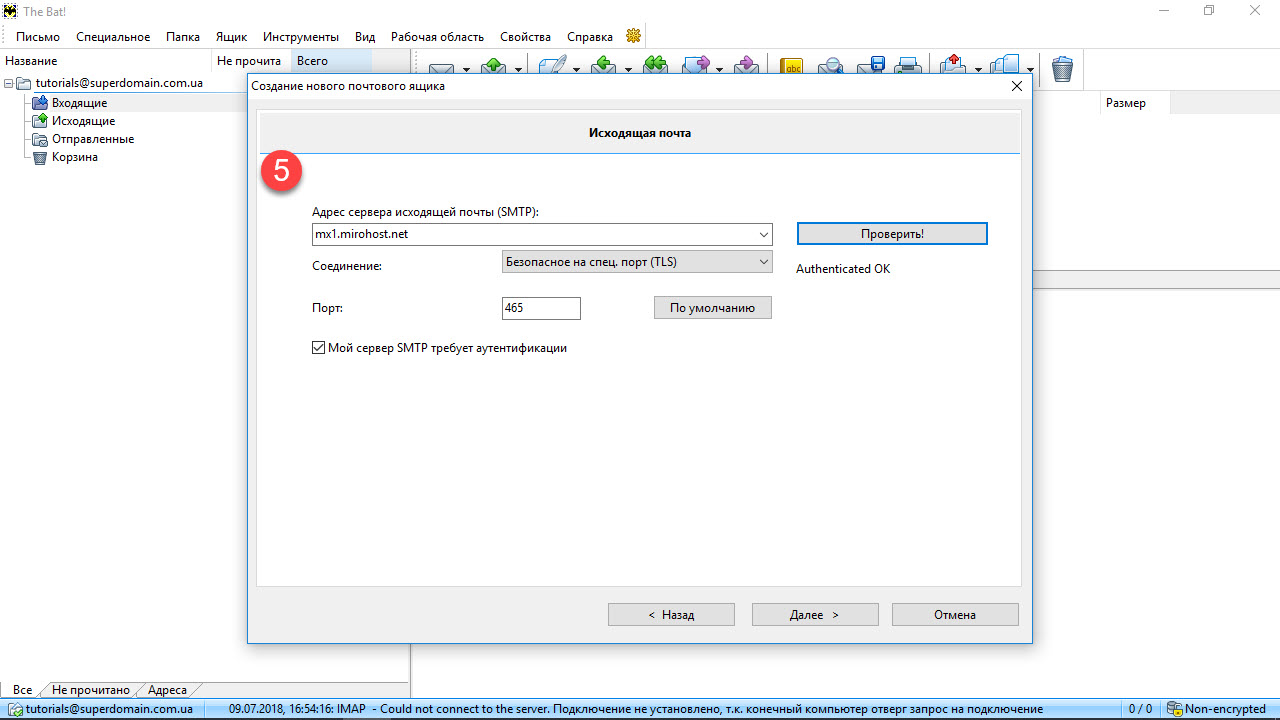Click the Print message toolbar icon
The height and width of the screenshot is (720, 1280).
(908, 67)
